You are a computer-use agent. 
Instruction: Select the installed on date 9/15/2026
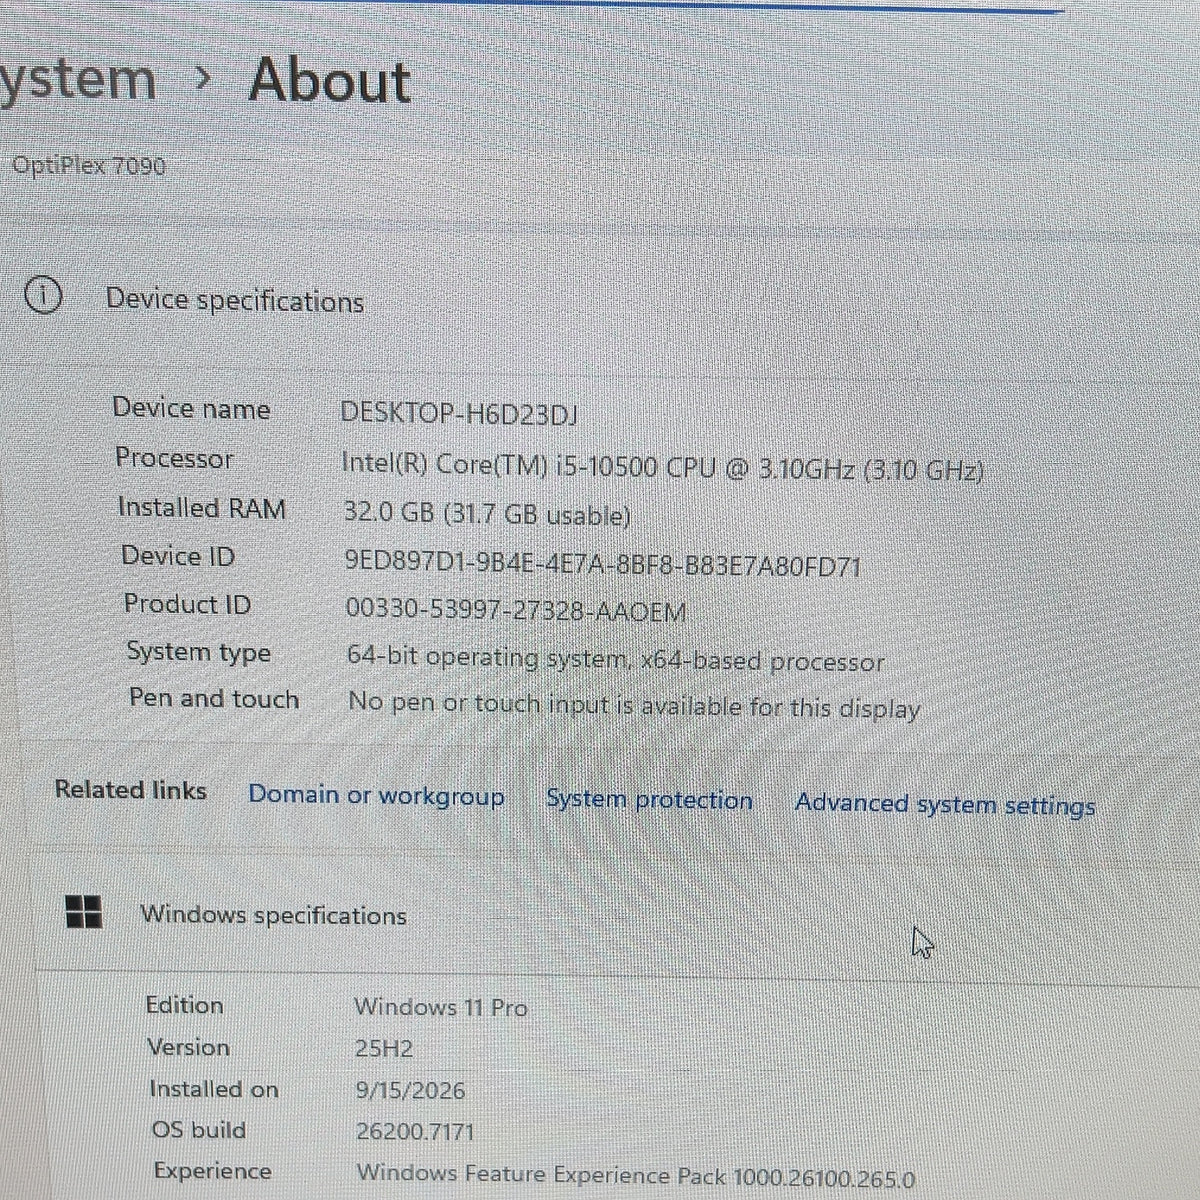pos(411,1090)
